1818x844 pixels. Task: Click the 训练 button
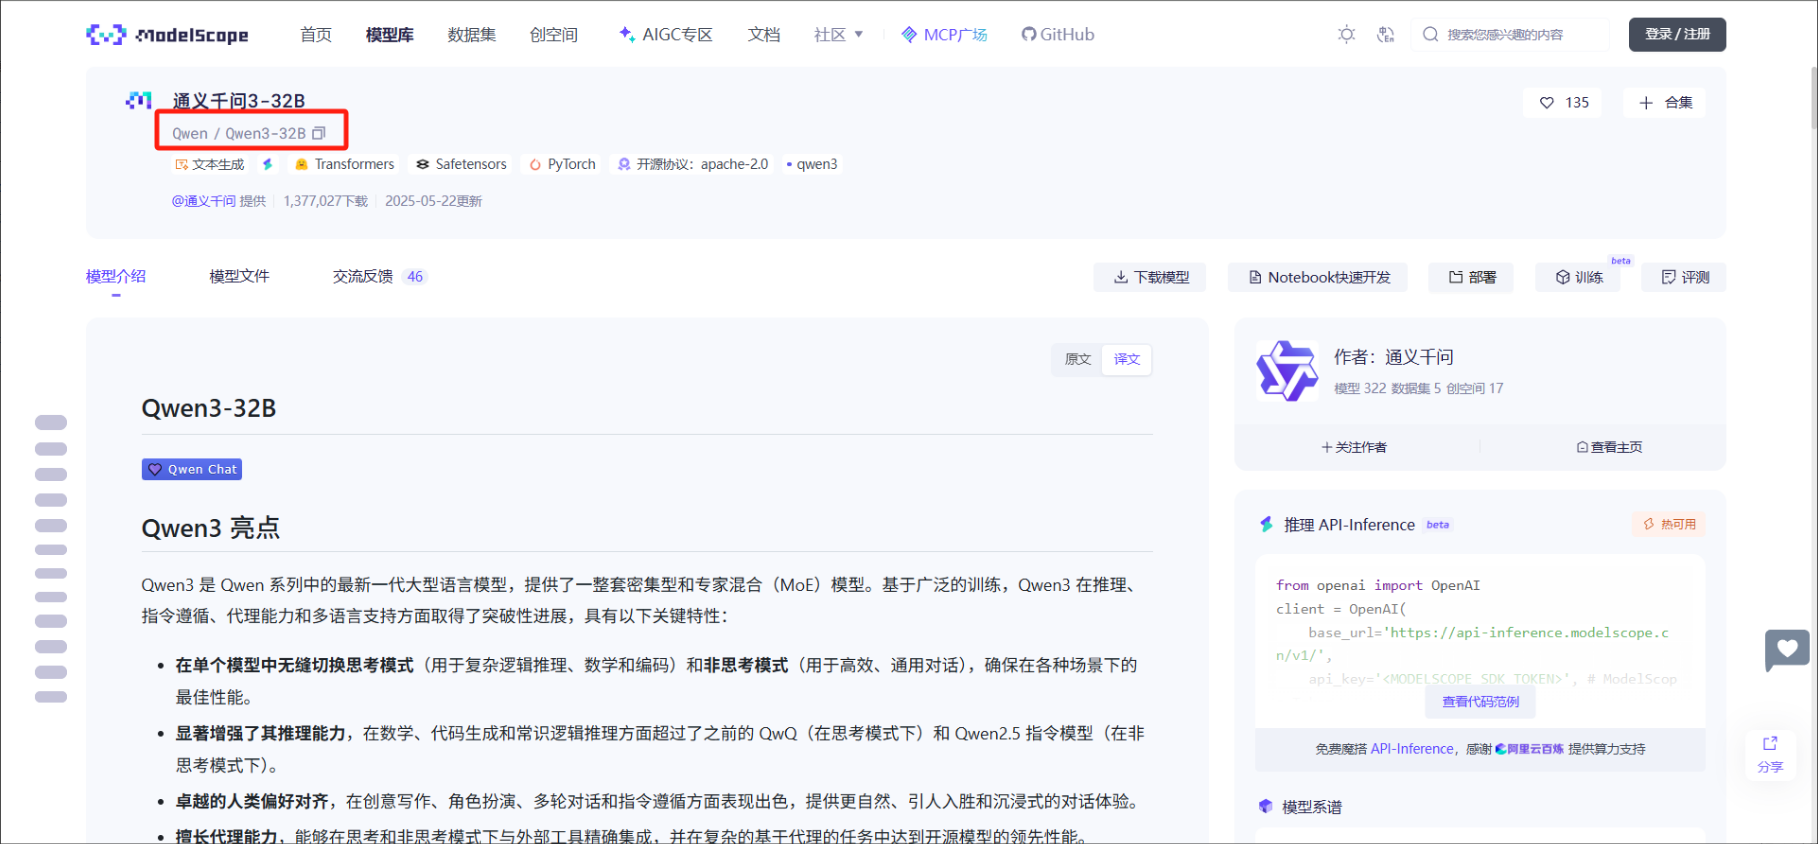coord(1578,277)
